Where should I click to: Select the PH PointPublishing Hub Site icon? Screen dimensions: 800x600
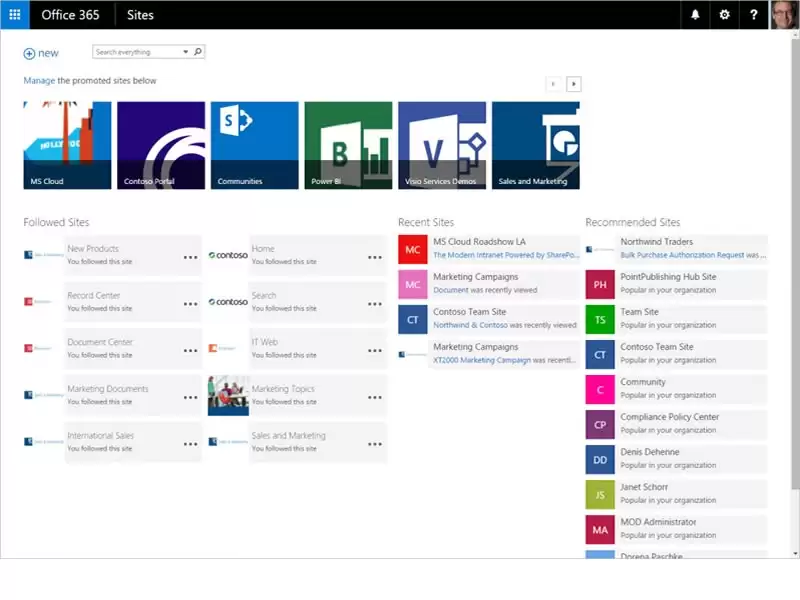coord(599,284)
